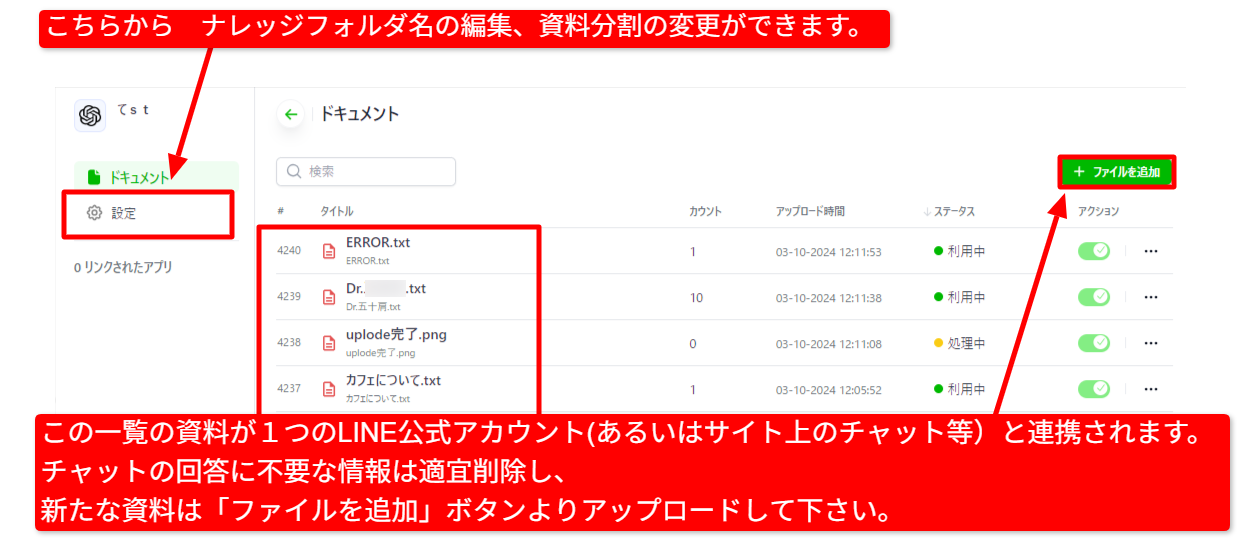Image resolution: width=1244 pixels, height=547 pixels.
Task: Open 設定 in the left sidebar
Action: coord(124,213)
